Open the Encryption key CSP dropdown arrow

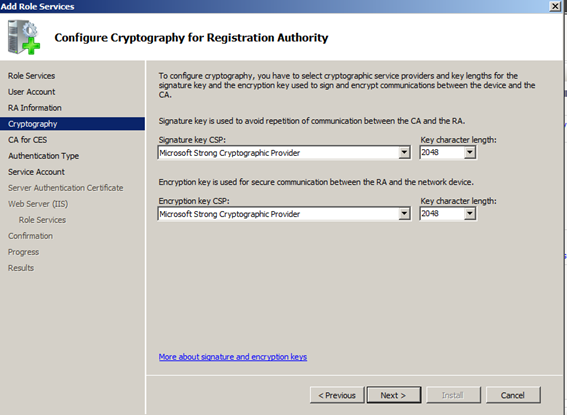click(x=404, y=214)
